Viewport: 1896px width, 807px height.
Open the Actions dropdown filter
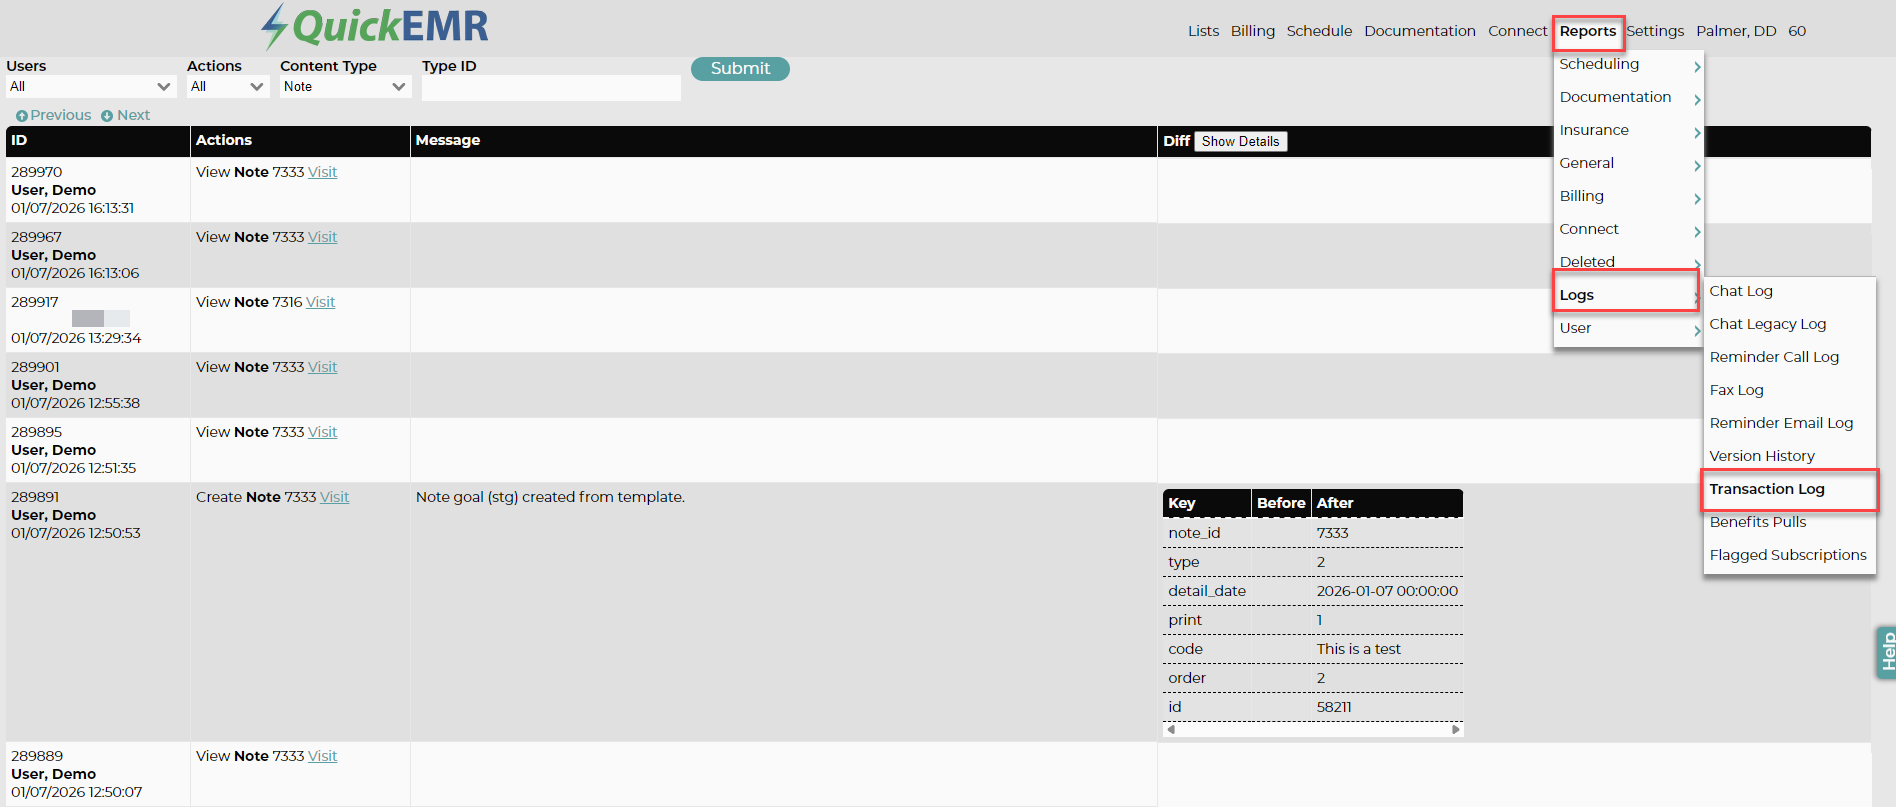click(228, 87)
